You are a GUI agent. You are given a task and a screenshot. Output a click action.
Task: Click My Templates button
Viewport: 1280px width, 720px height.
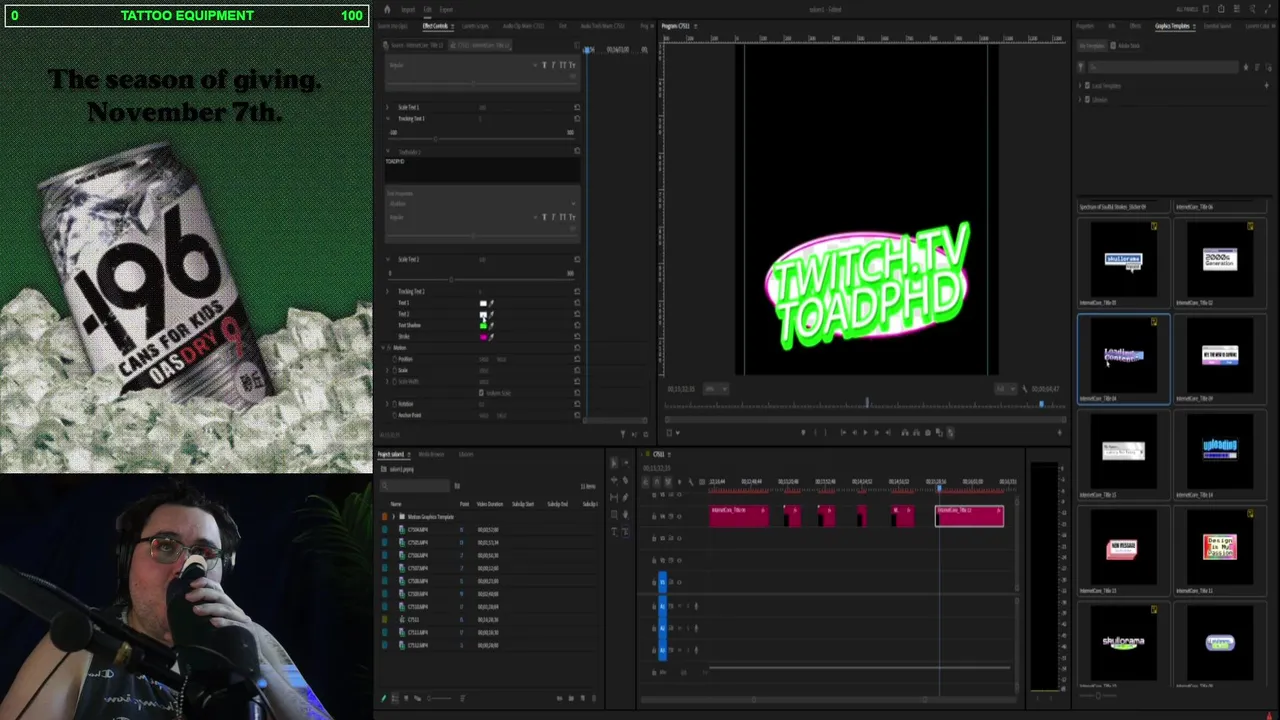point(1093,46)
